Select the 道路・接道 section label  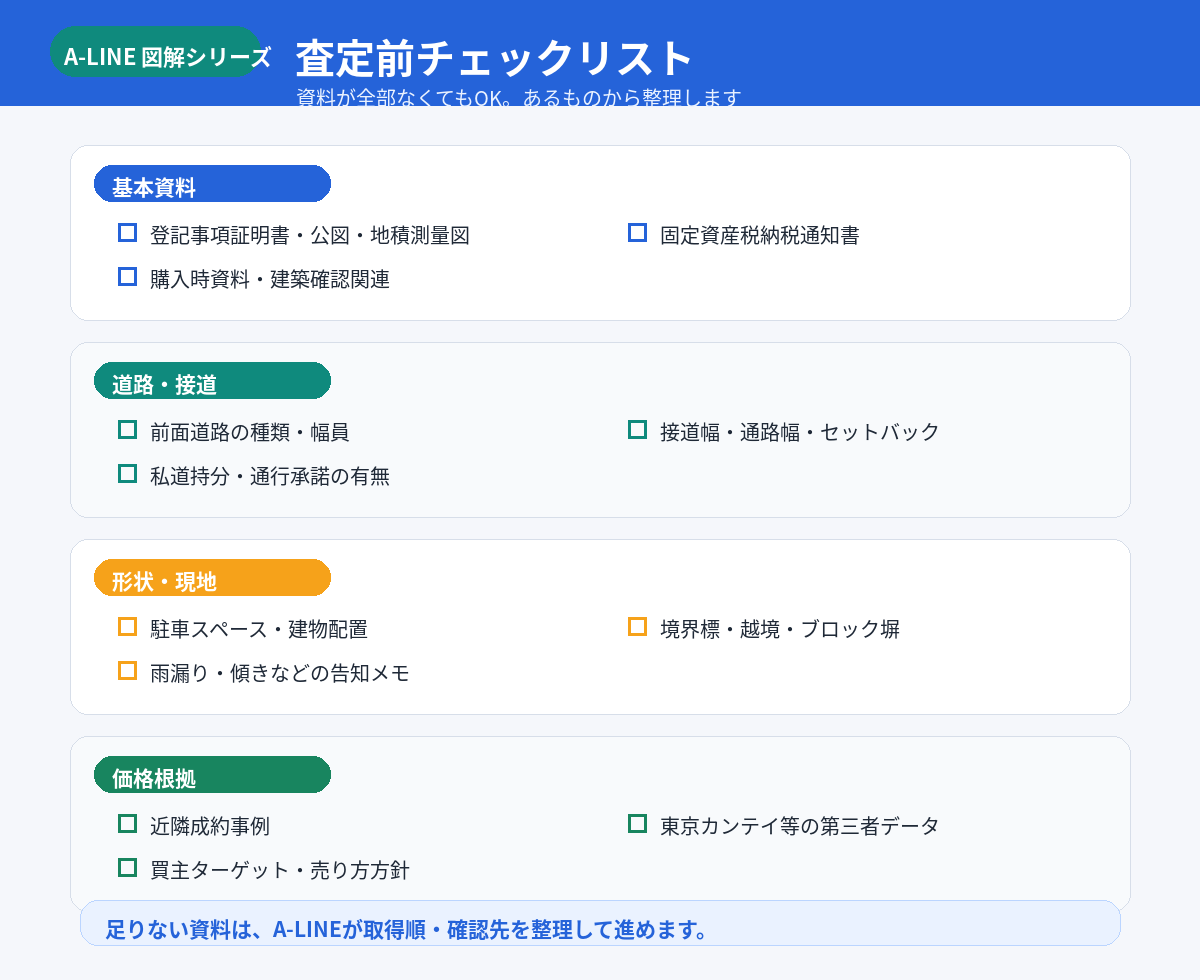click(x=212, y=381)
